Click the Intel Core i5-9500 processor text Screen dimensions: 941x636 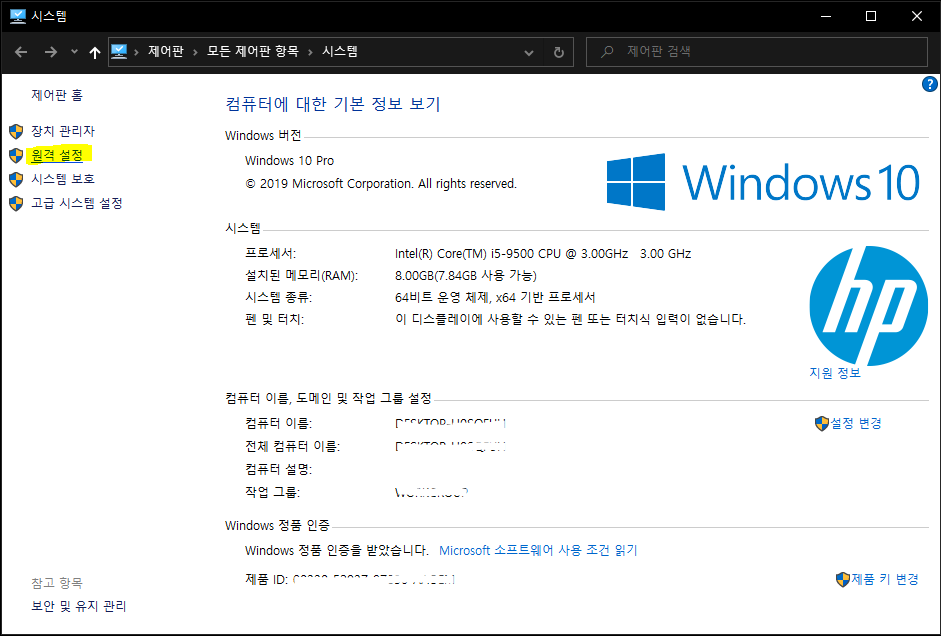543,254
